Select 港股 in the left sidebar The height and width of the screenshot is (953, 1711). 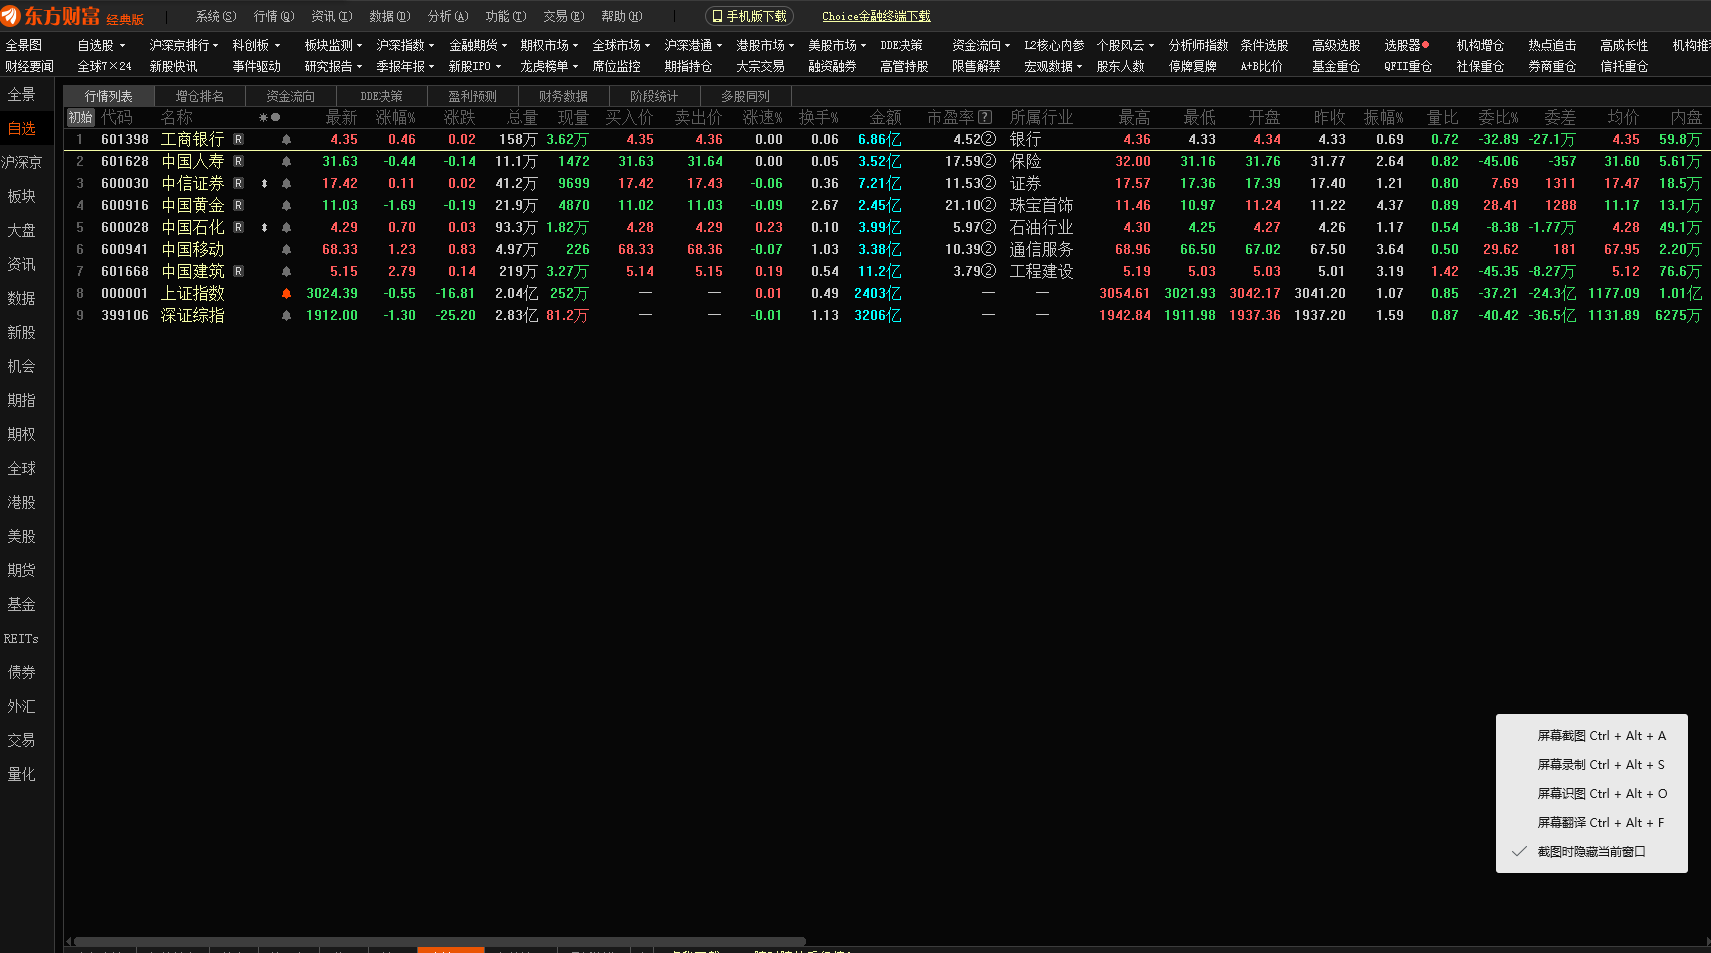21,503
